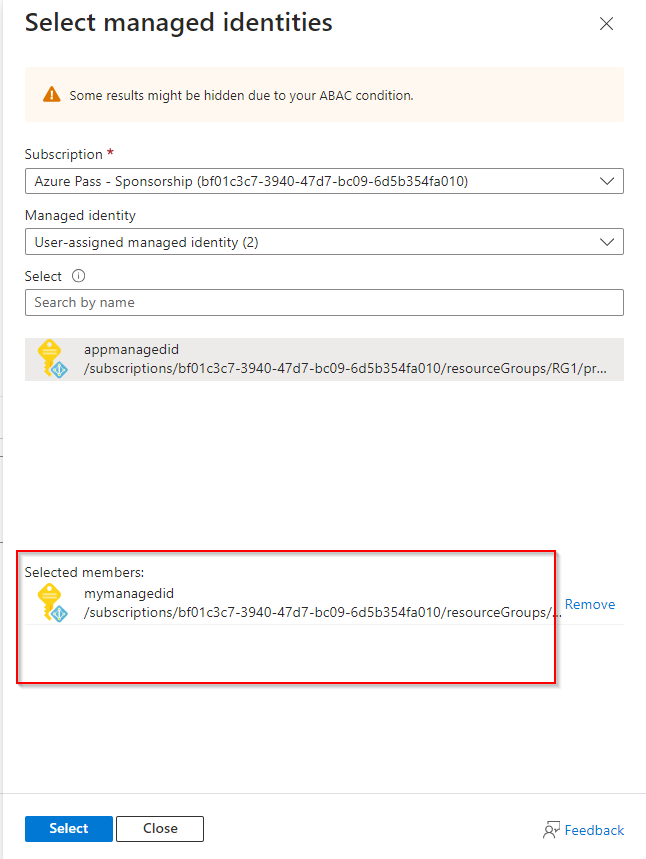
Task: Click the mymanagedid selected member name
Action: click(x=129, y=593)
